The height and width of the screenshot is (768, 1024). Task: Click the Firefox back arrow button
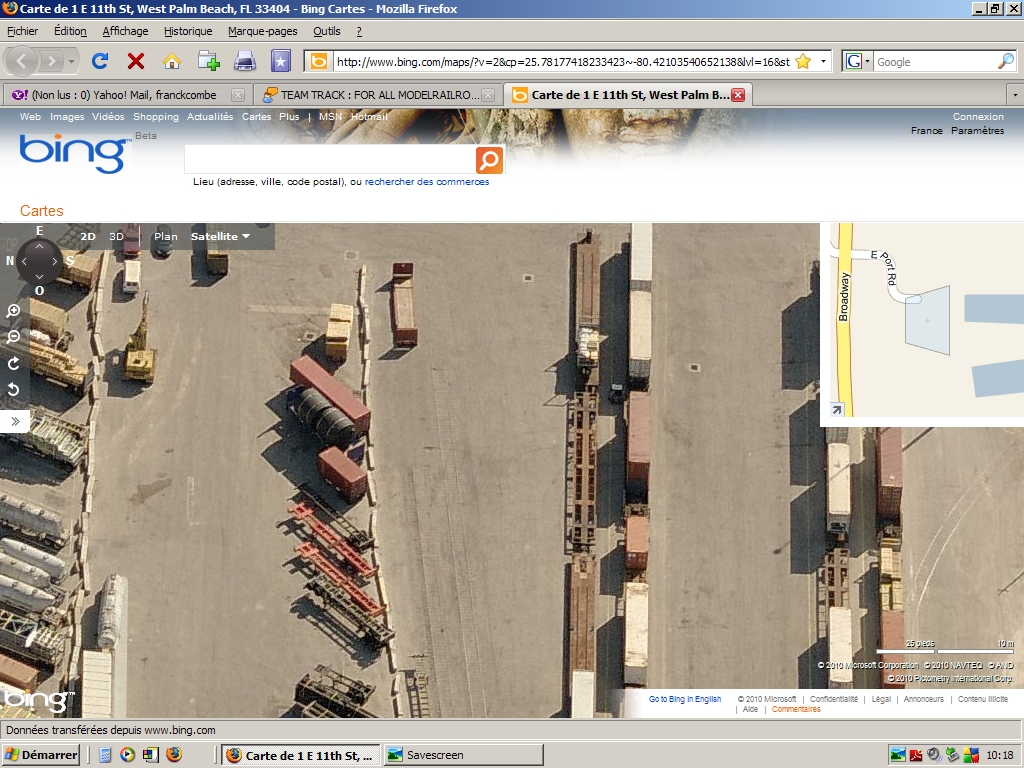point(21,61)
